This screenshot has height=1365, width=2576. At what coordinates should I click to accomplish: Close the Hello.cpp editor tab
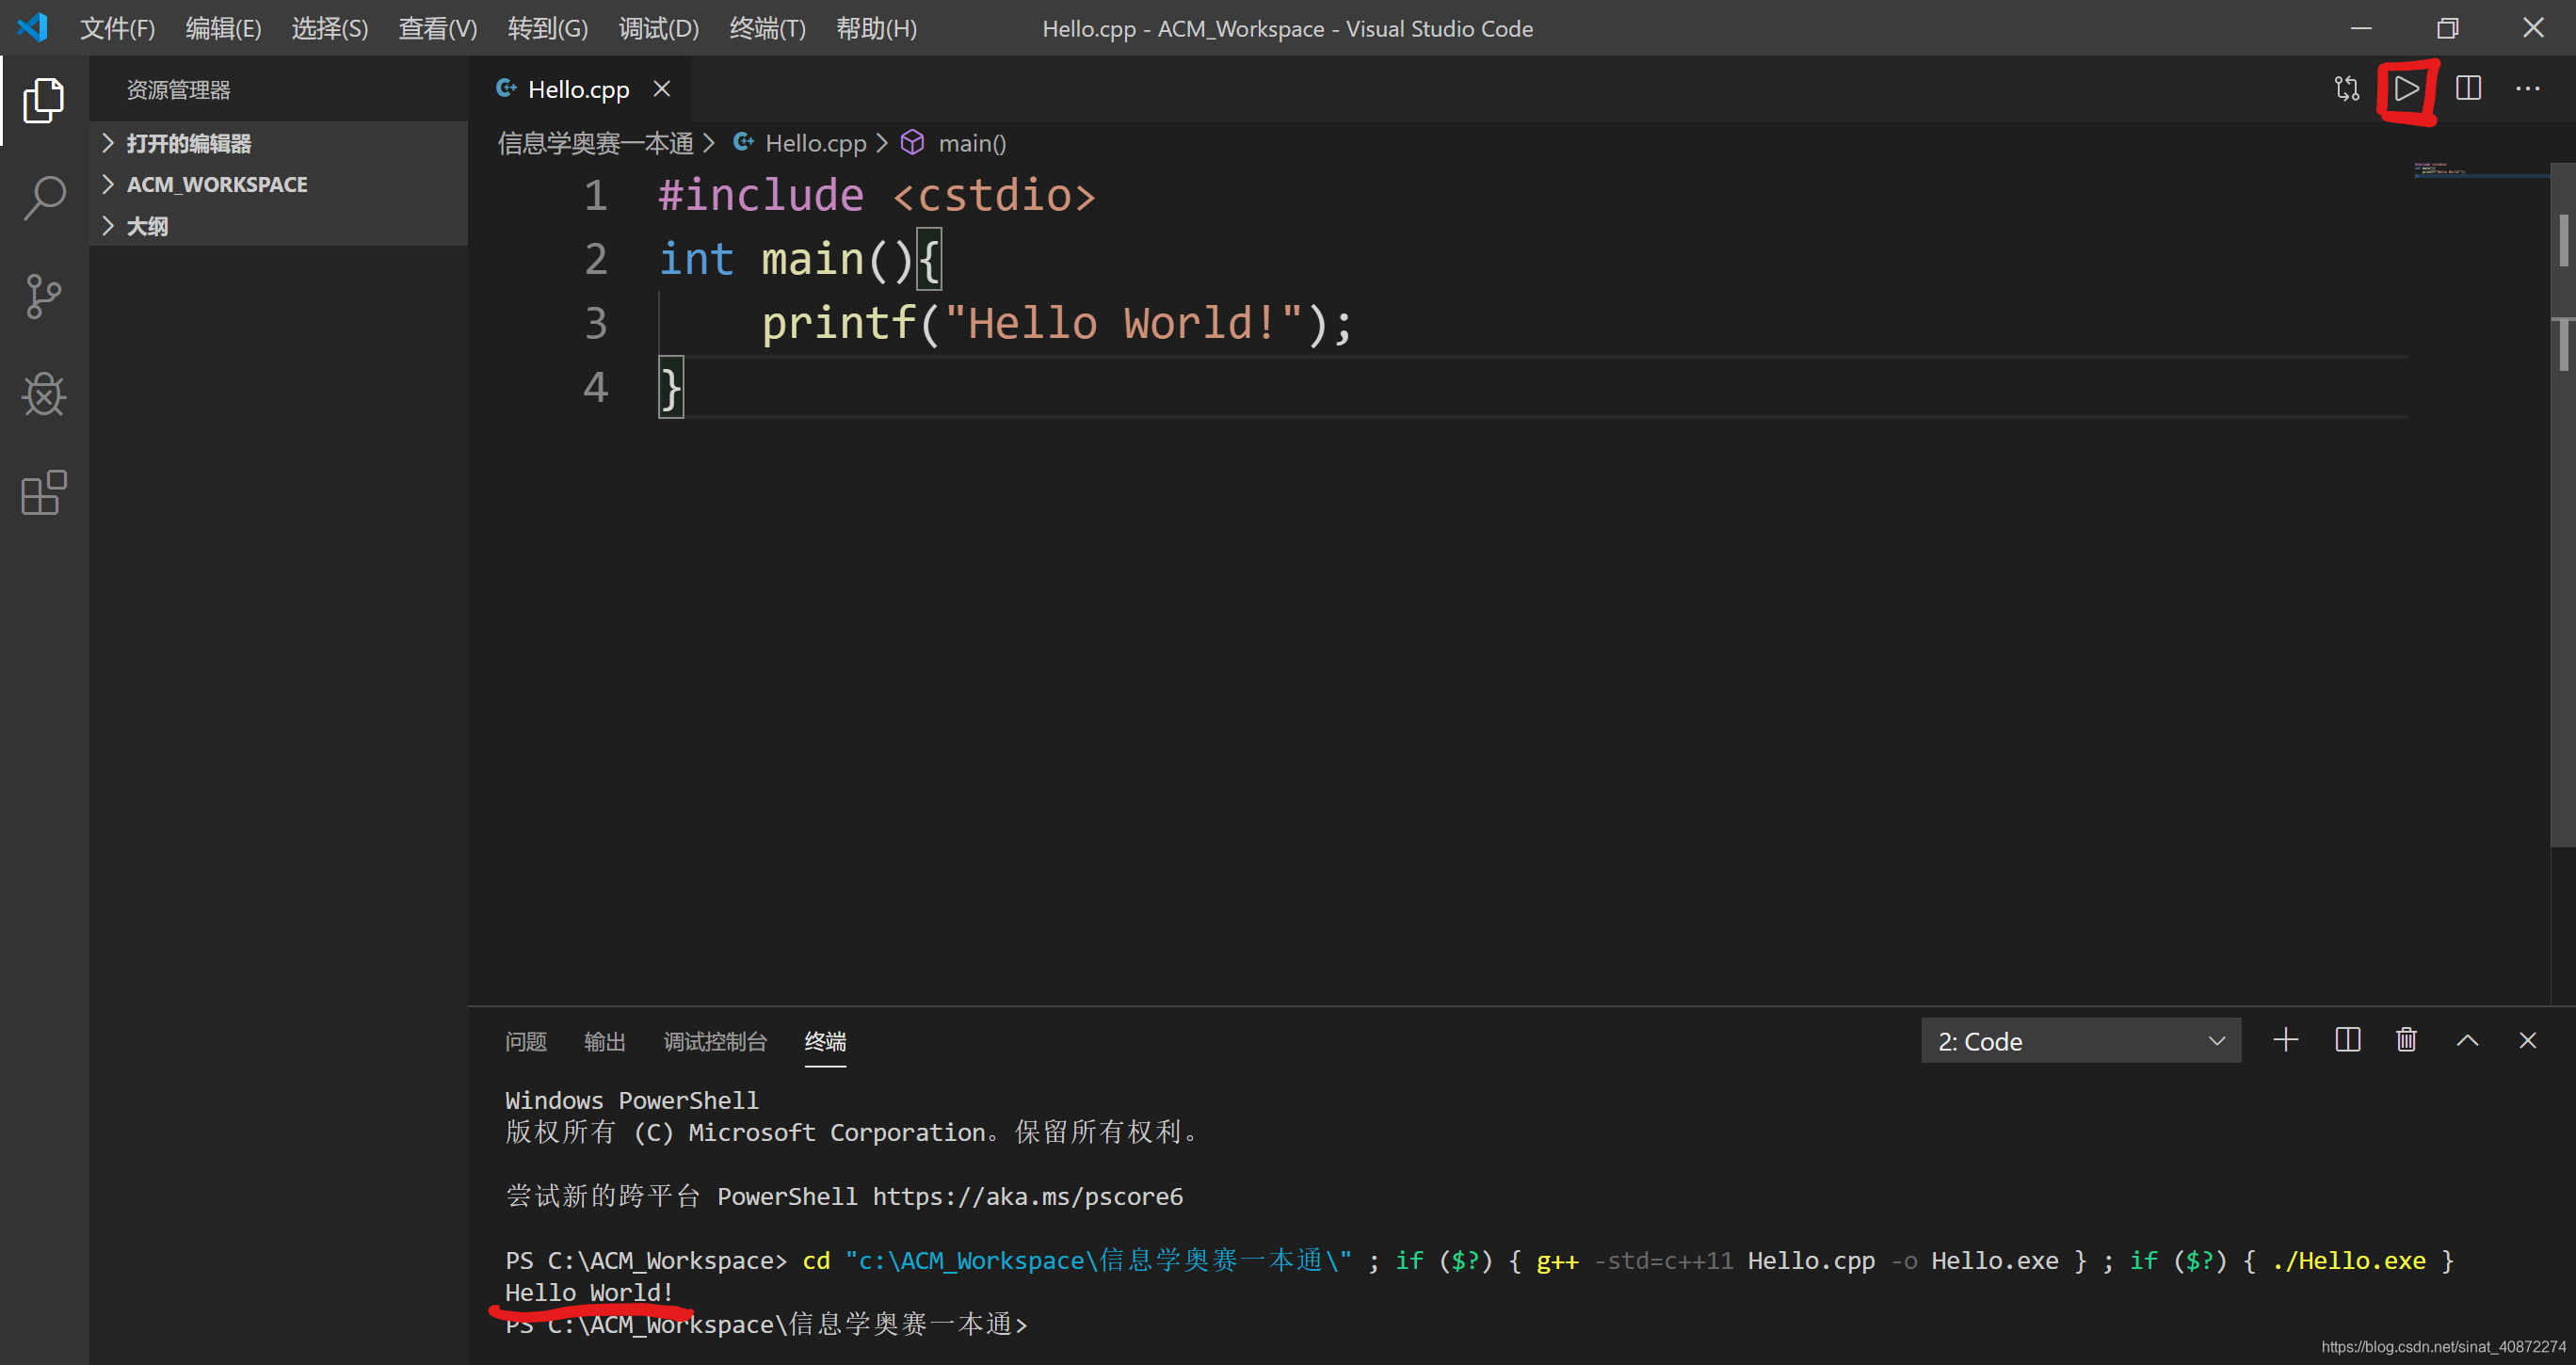662,89
